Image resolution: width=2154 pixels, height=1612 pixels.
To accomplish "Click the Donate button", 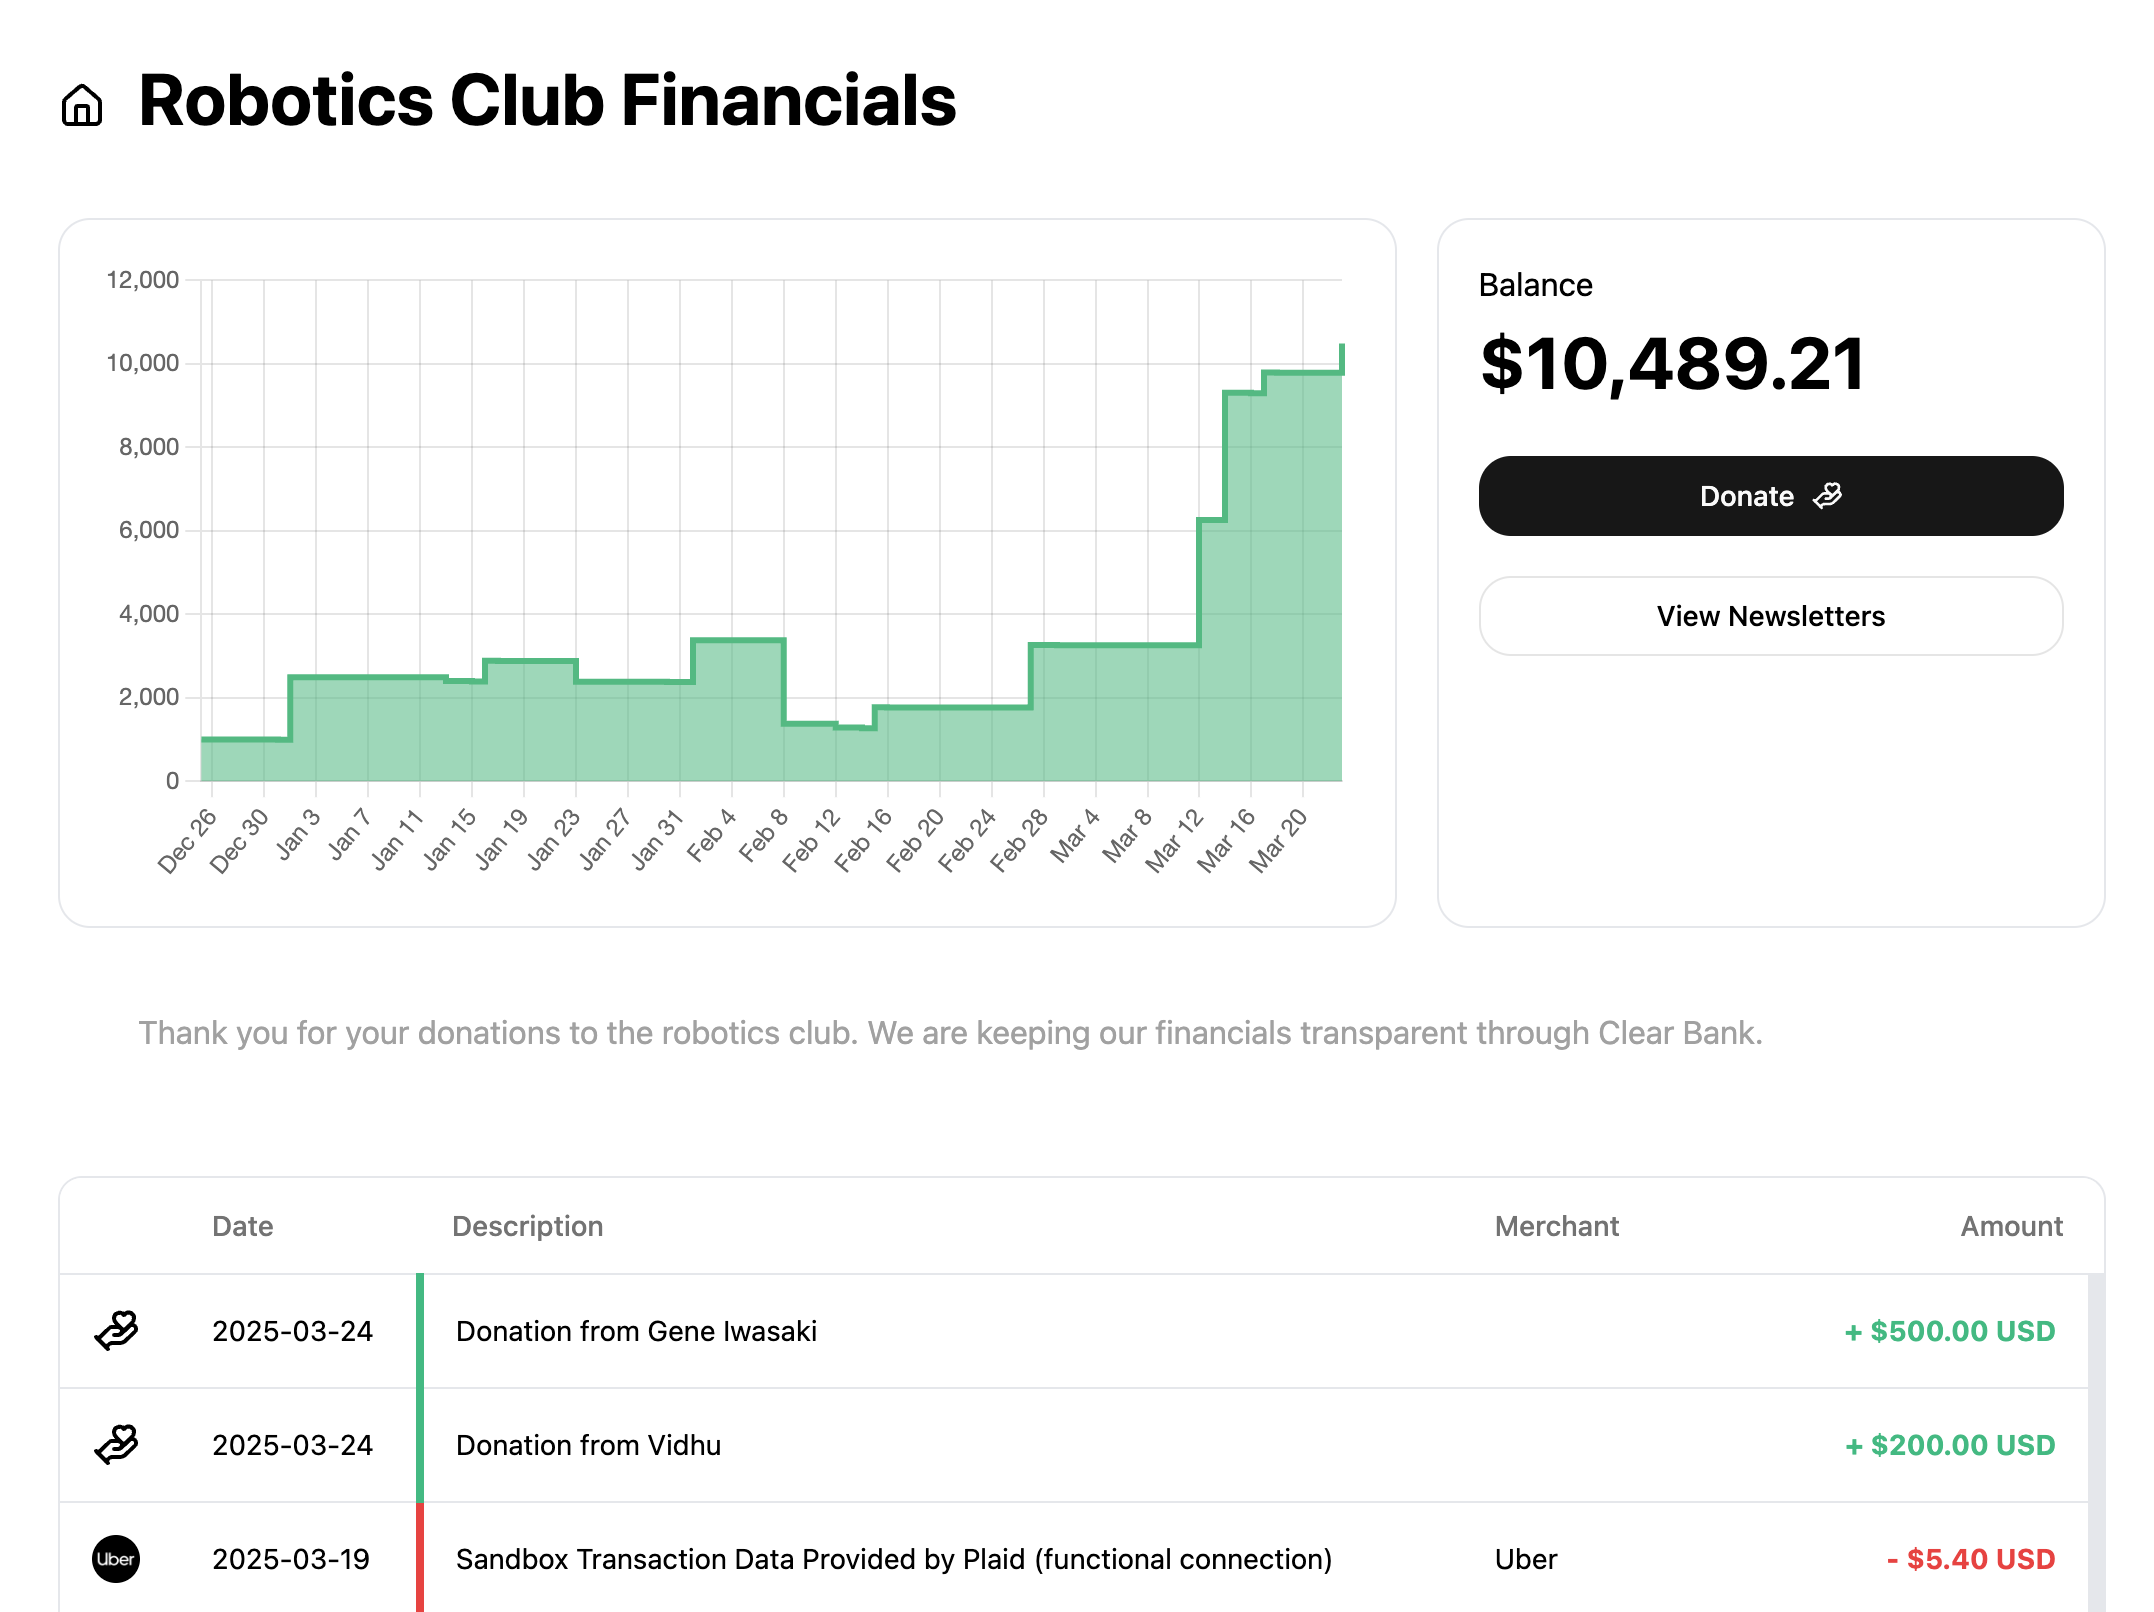I will [x=1771, y=496].
